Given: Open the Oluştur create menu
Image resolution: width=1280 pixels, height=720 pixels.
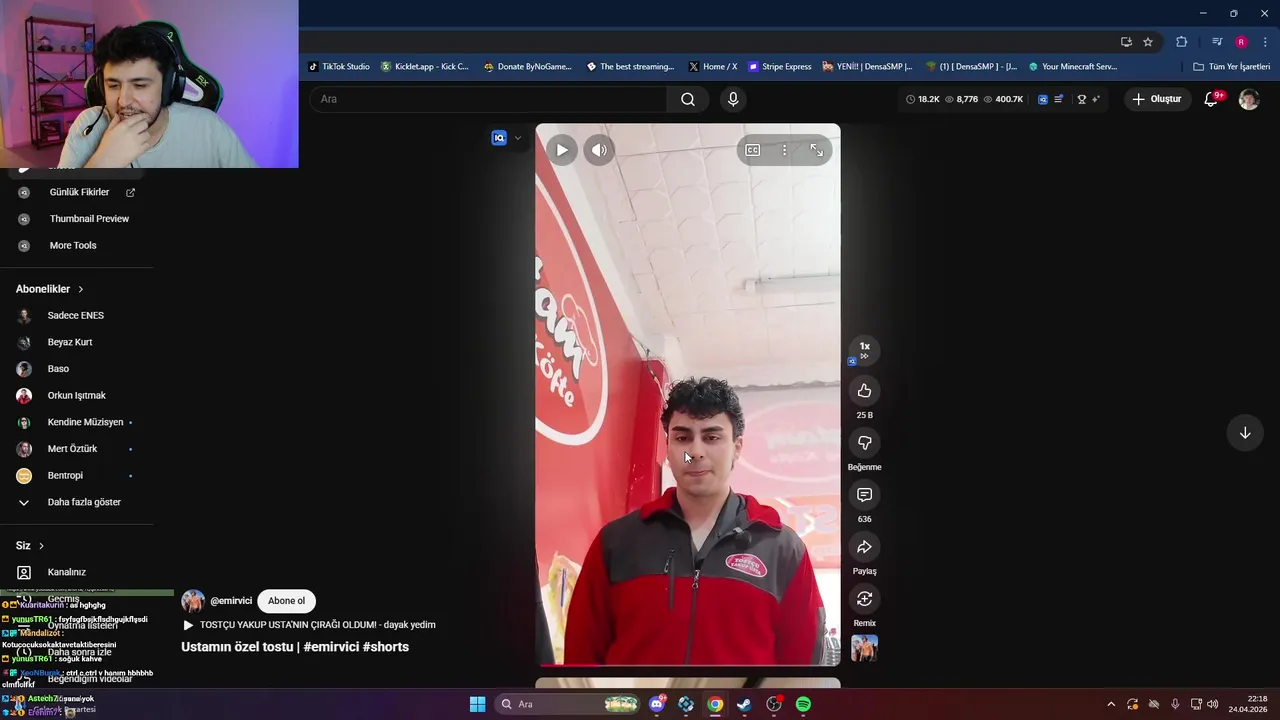Looking at the screenshot, I should (x=1157, y=99).
